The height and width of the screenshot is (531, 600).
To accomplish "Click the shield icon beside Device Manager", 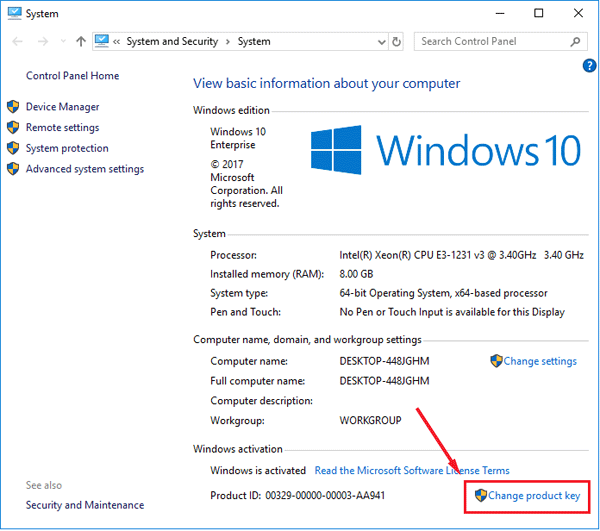I will (13, 107).
